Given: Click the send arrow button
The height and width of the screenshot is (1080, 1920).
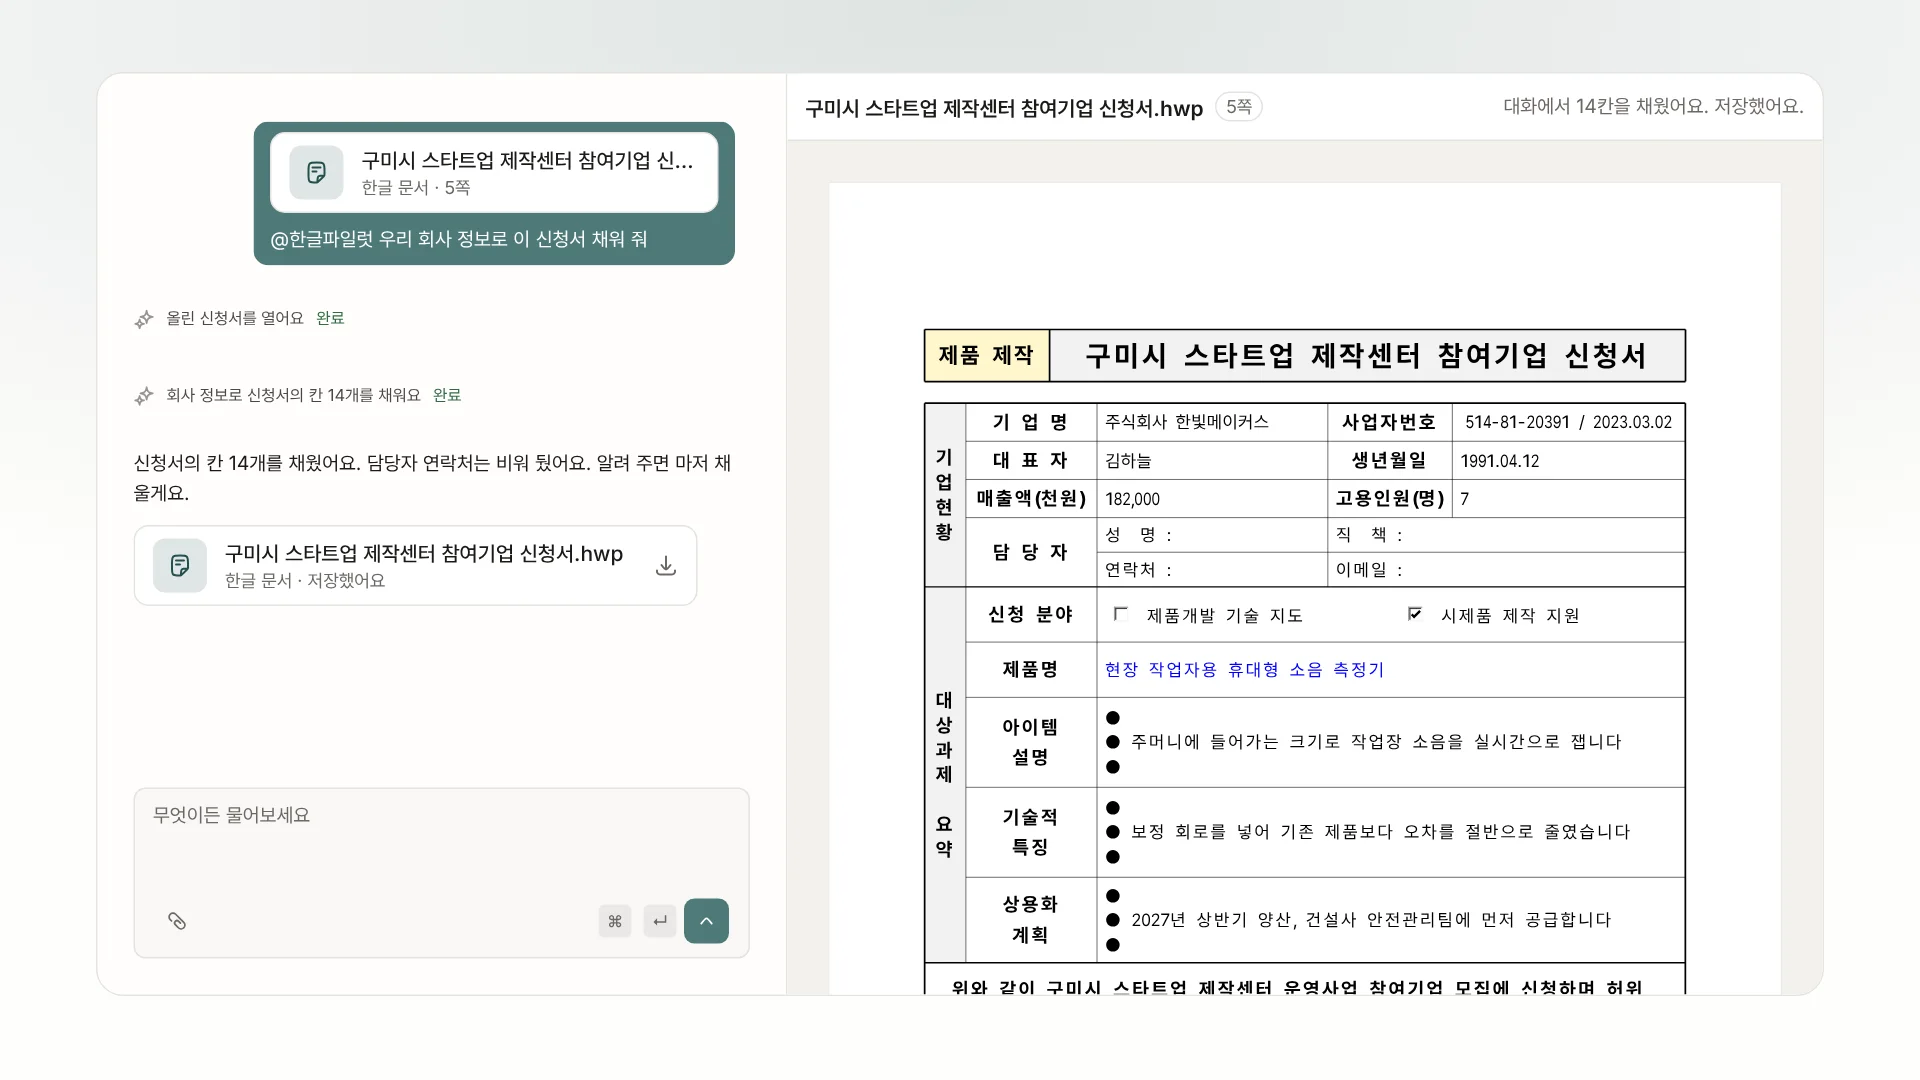Looking at the screenshot, I should click(706, 921).
